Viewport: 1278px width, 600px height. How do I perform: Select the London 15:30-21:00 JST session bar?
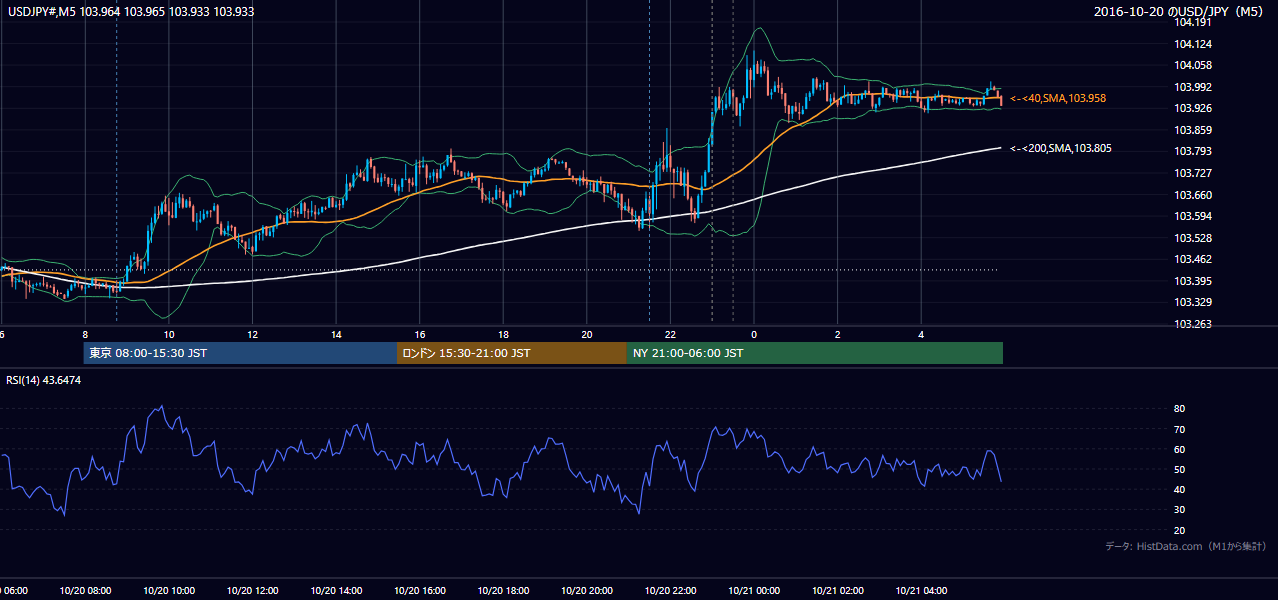(x=512, y=353)
